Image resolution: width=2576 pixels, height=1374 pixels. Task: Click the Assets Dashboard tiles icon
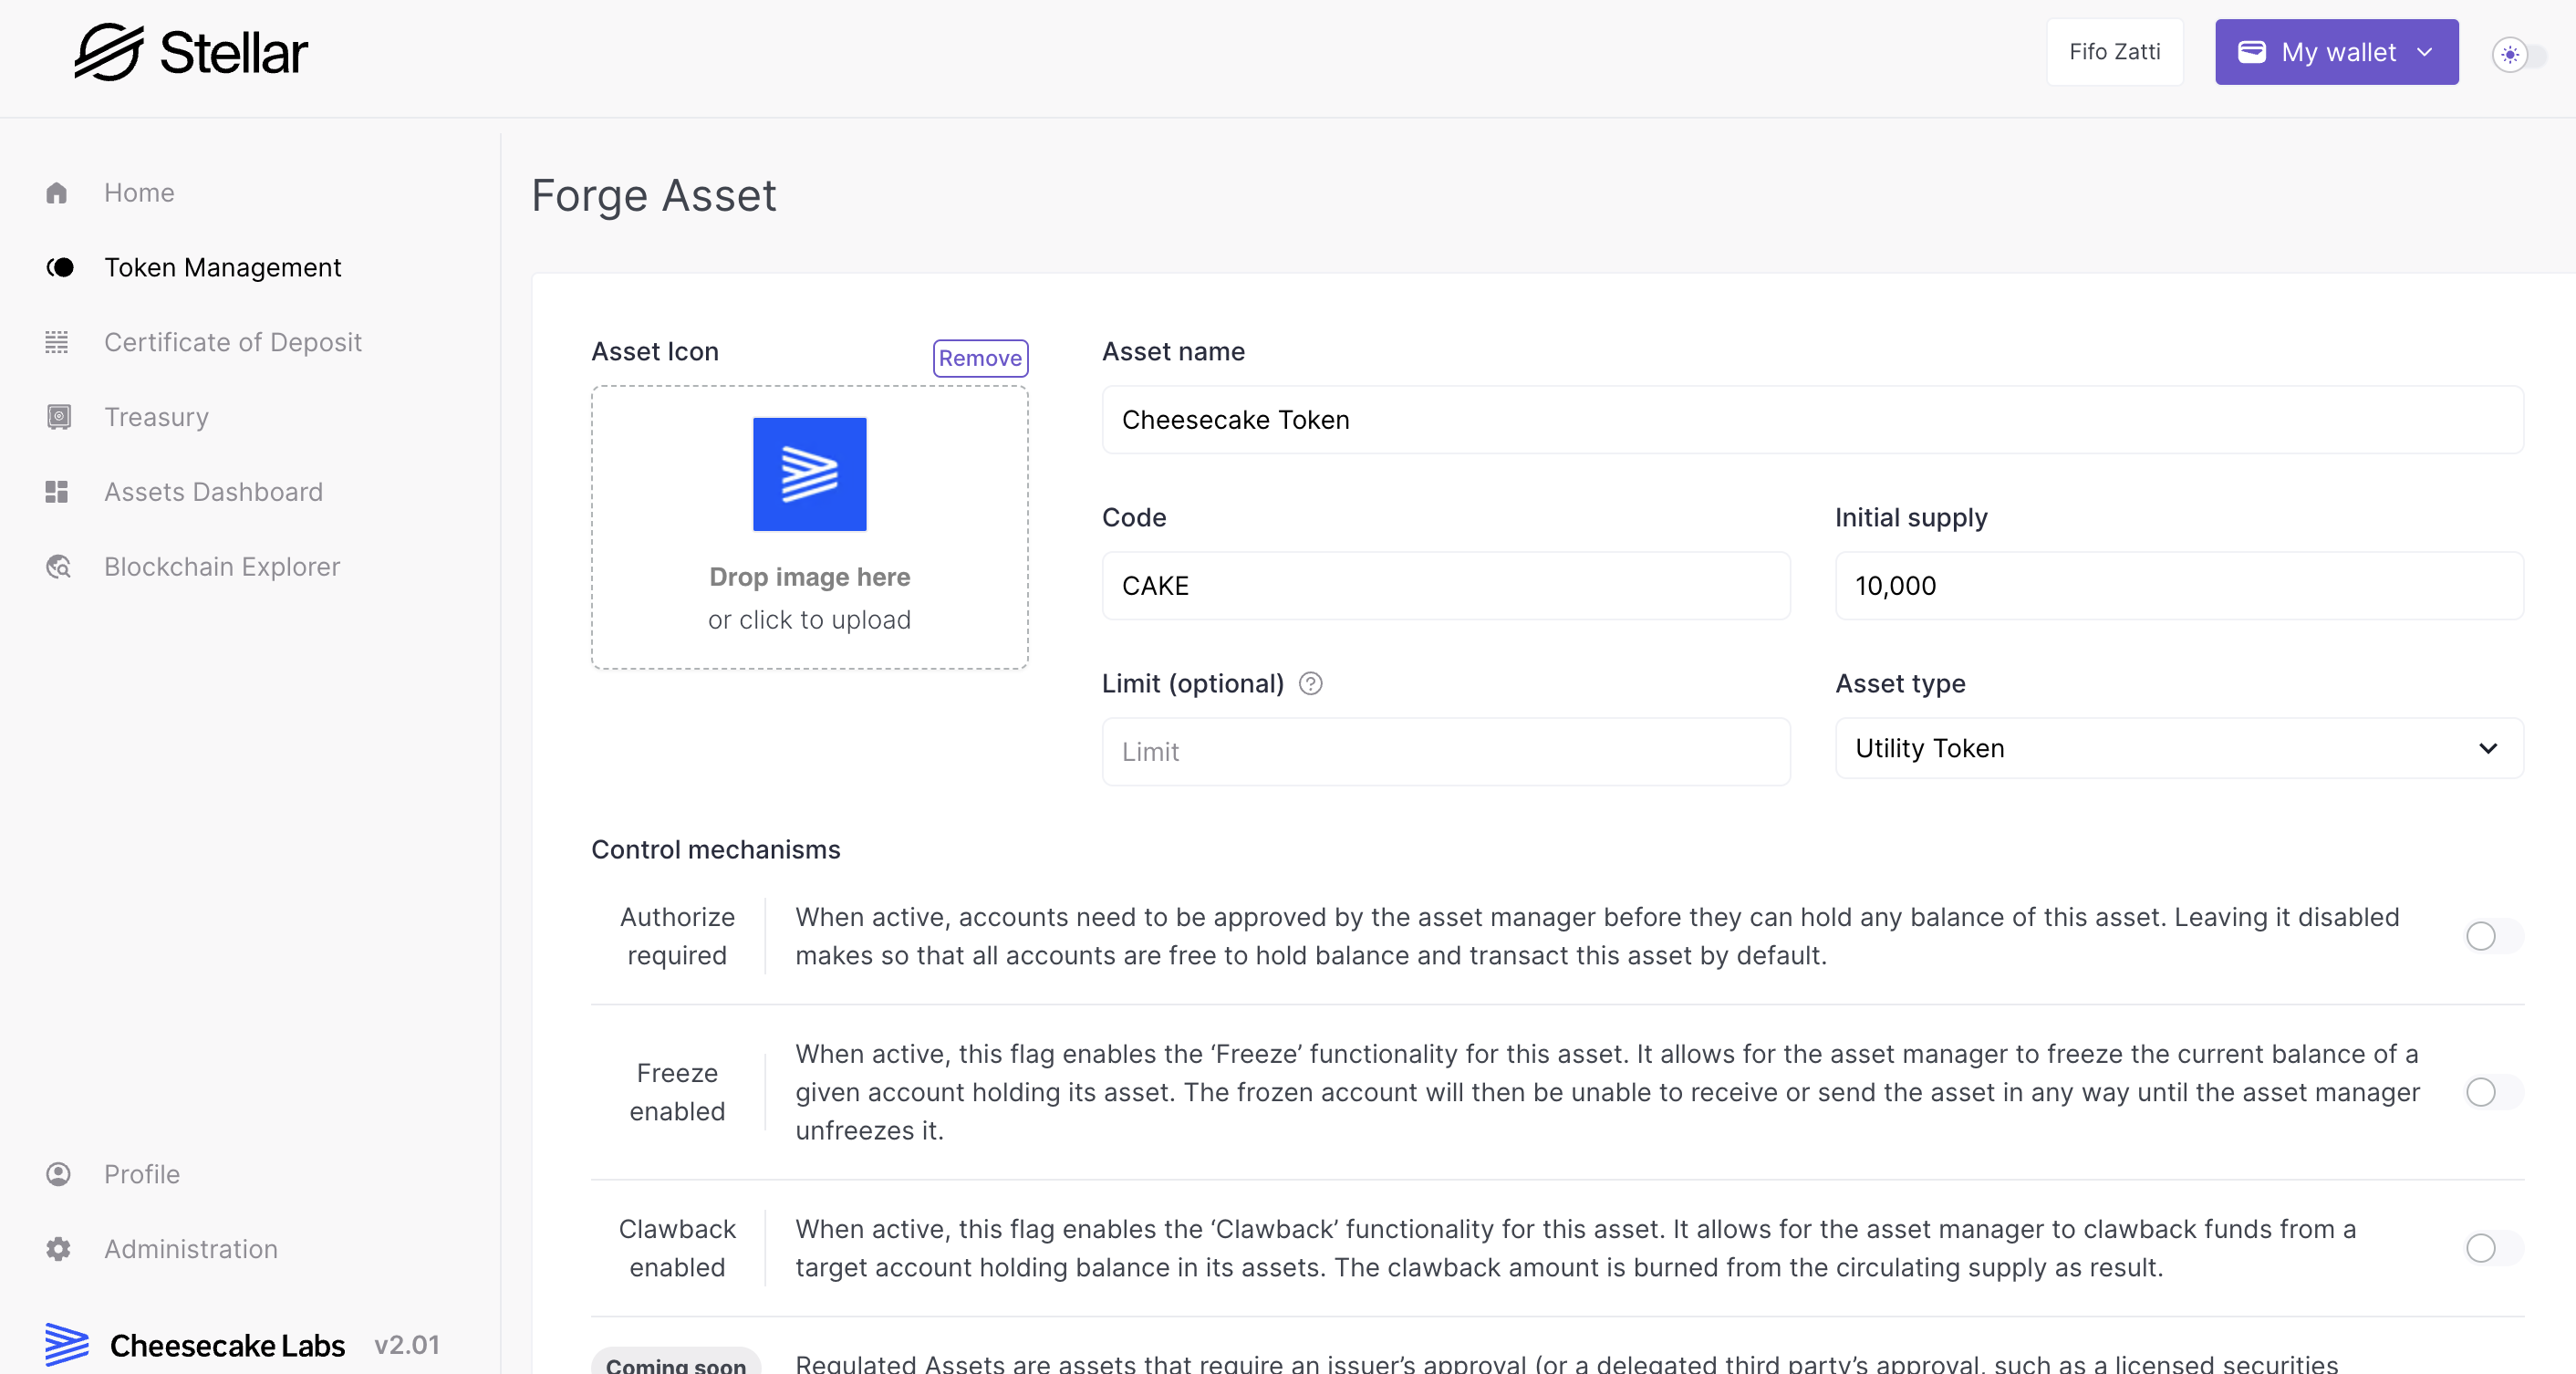(57, 492)
